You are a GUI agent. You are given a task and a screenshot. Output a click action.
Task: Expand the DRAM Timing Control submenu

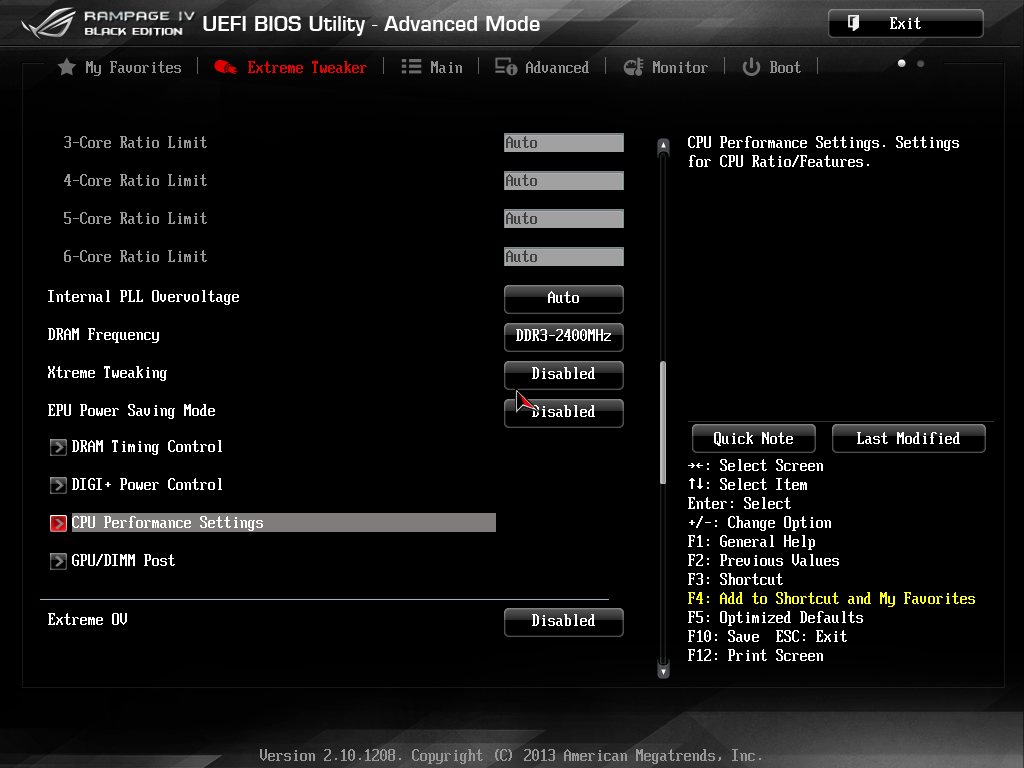point(147,447)
